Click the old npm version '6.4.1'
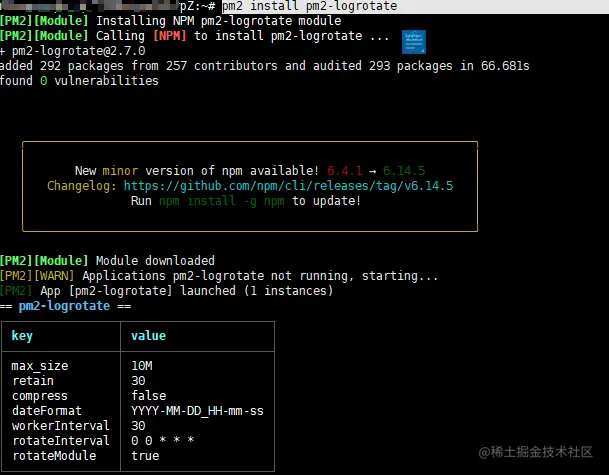The height and width of the screenshot is (475, 609). (x=345, y=171)
